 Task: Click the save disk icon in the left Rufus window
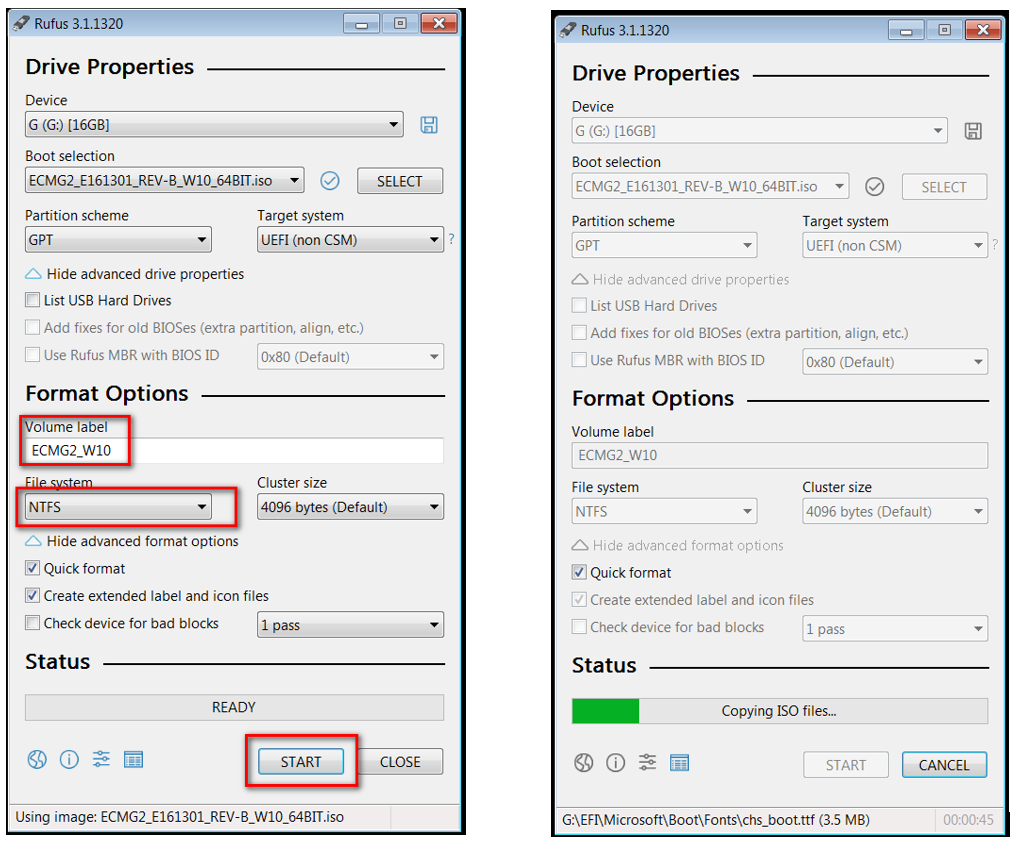point(429,124)
